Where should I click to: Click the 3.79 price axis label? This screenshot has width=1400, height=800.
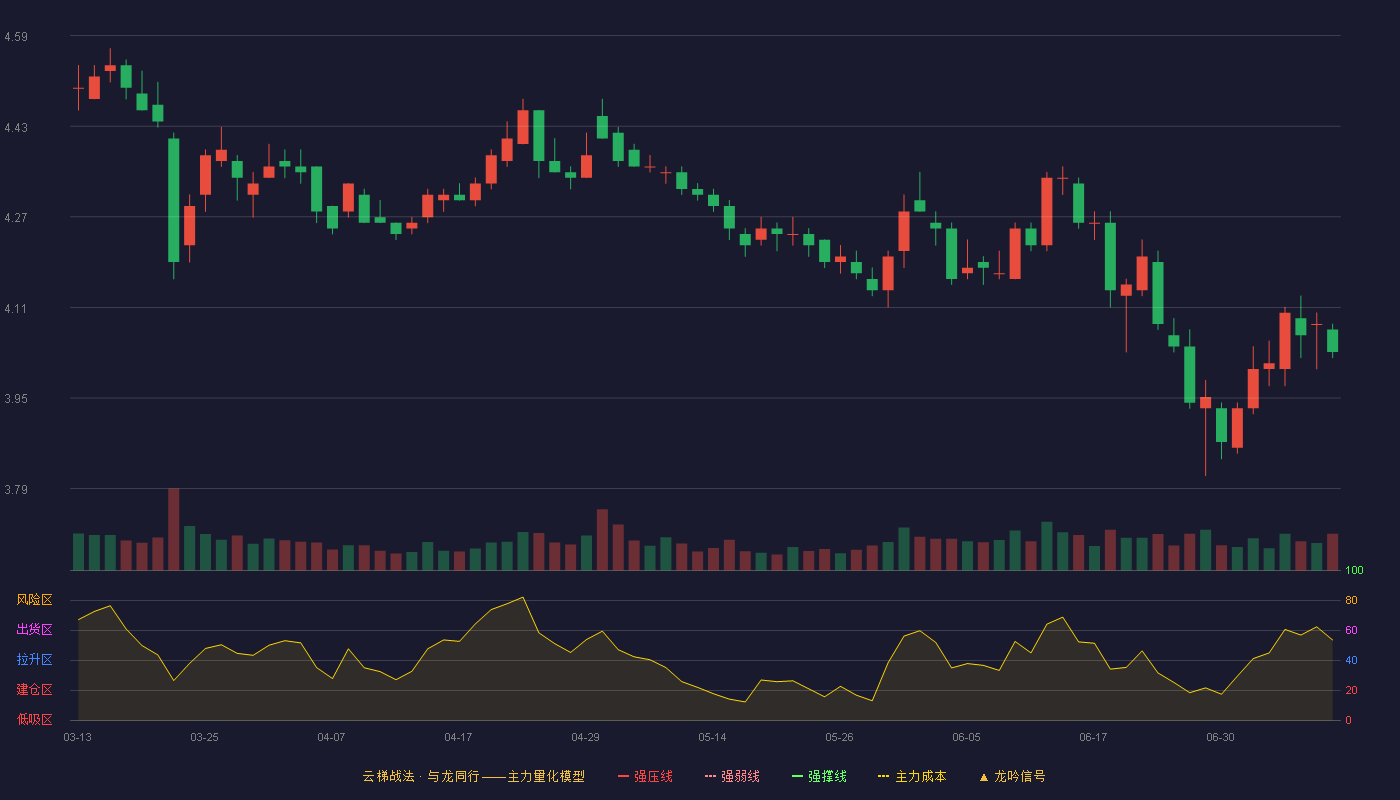click(16, 490)
